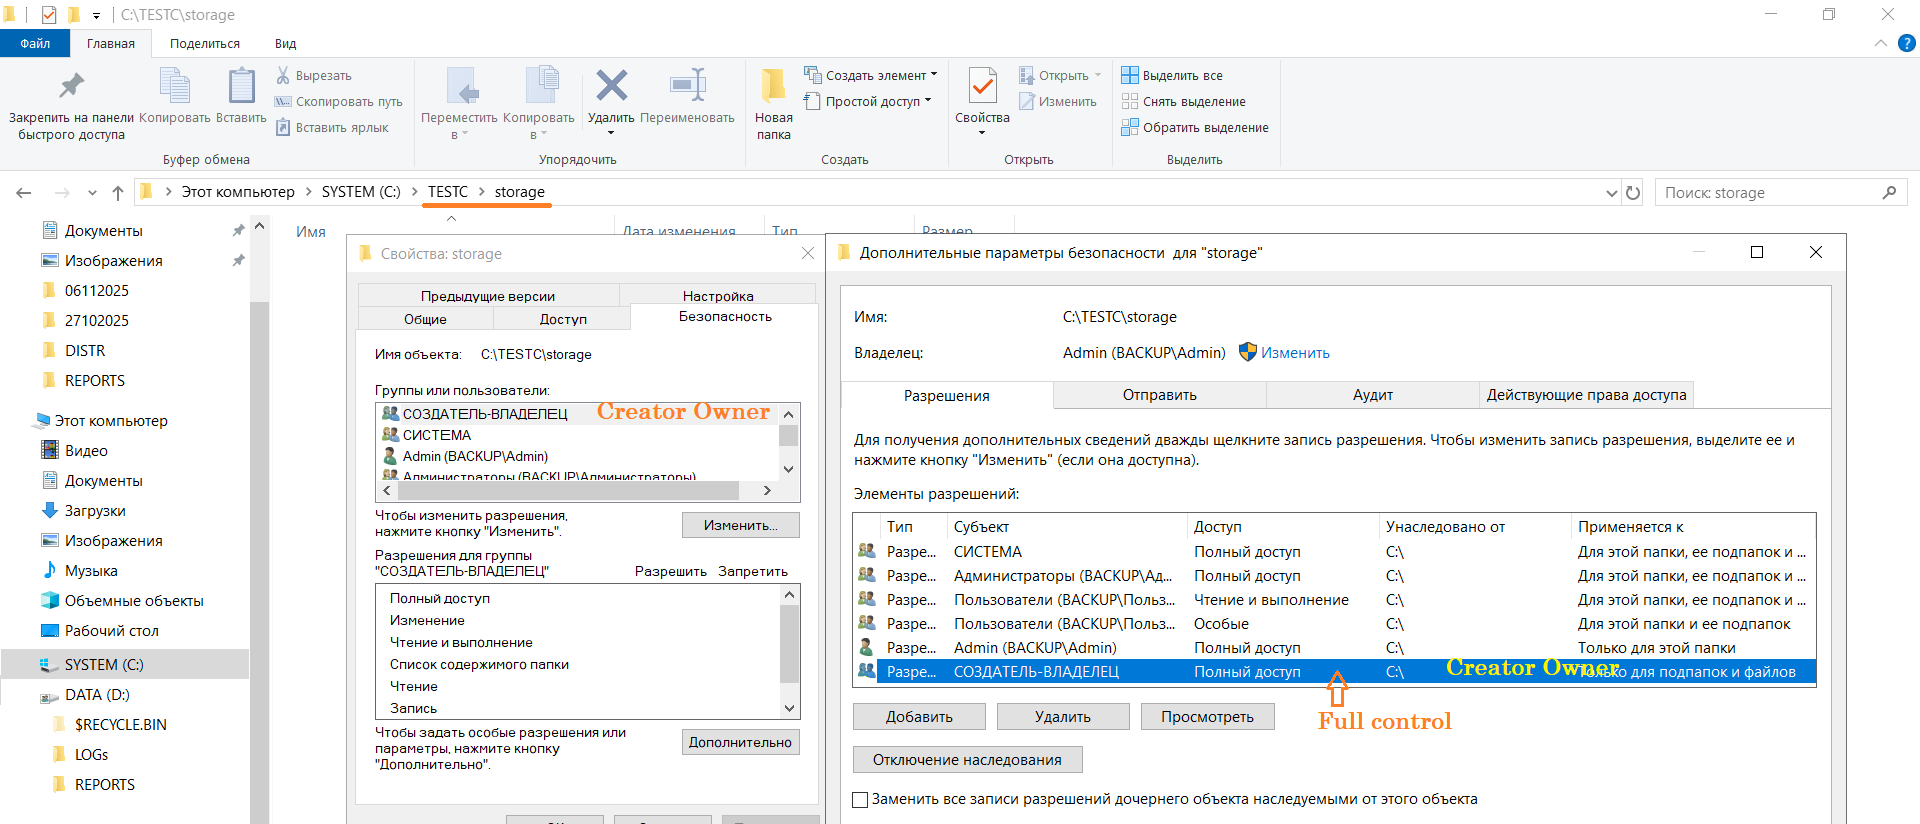Collapse the ribbon with the chevron
1920x824 pixels.
point(1880,43)
